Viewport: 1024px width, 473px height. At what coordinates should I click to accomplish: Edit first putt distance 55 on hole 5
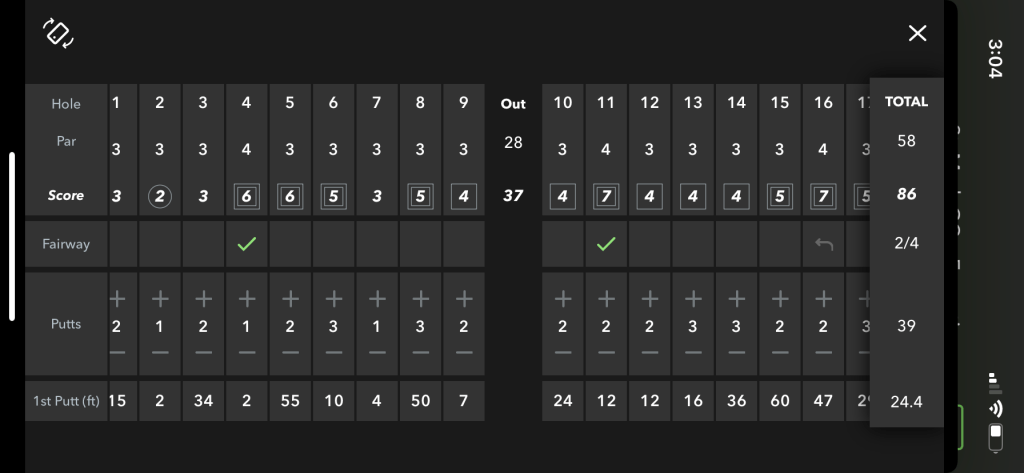(x=290, y=401)
